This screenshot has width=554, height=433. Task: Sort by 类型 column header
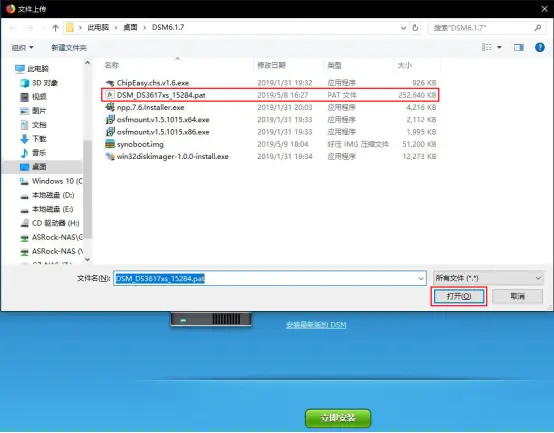334,65
